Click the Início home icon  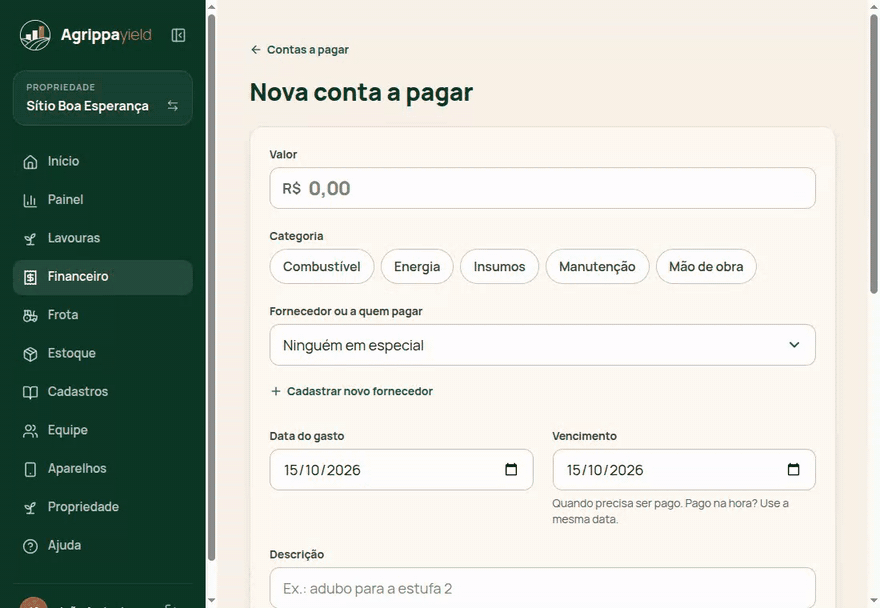click(30, 162)
